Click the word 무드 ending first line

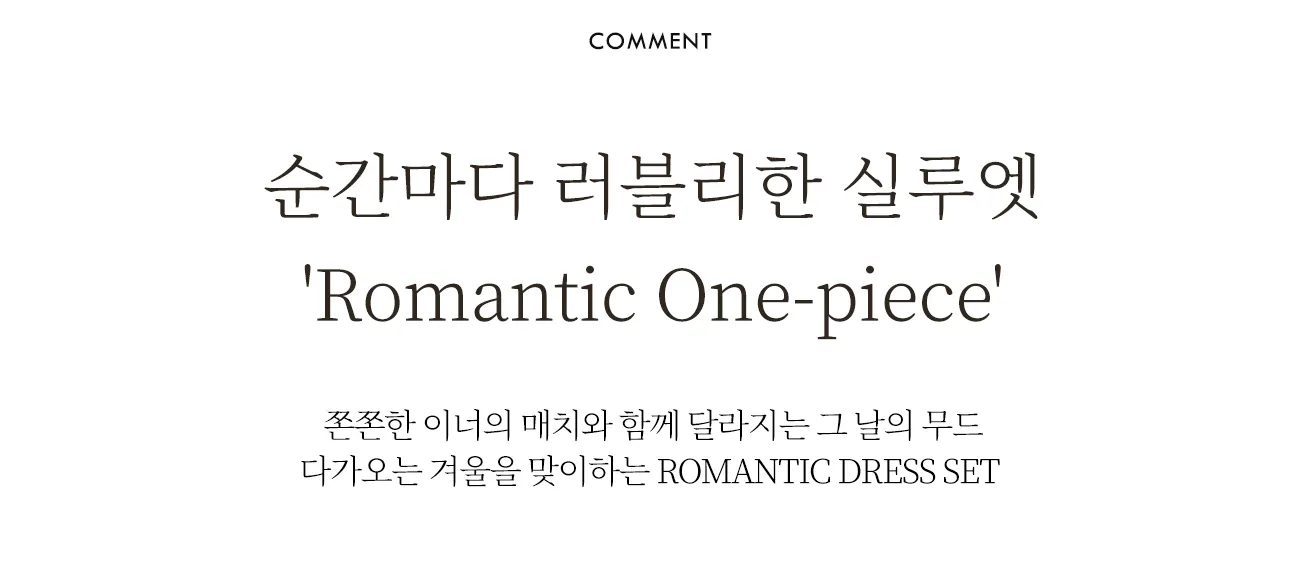click(957, 425)
